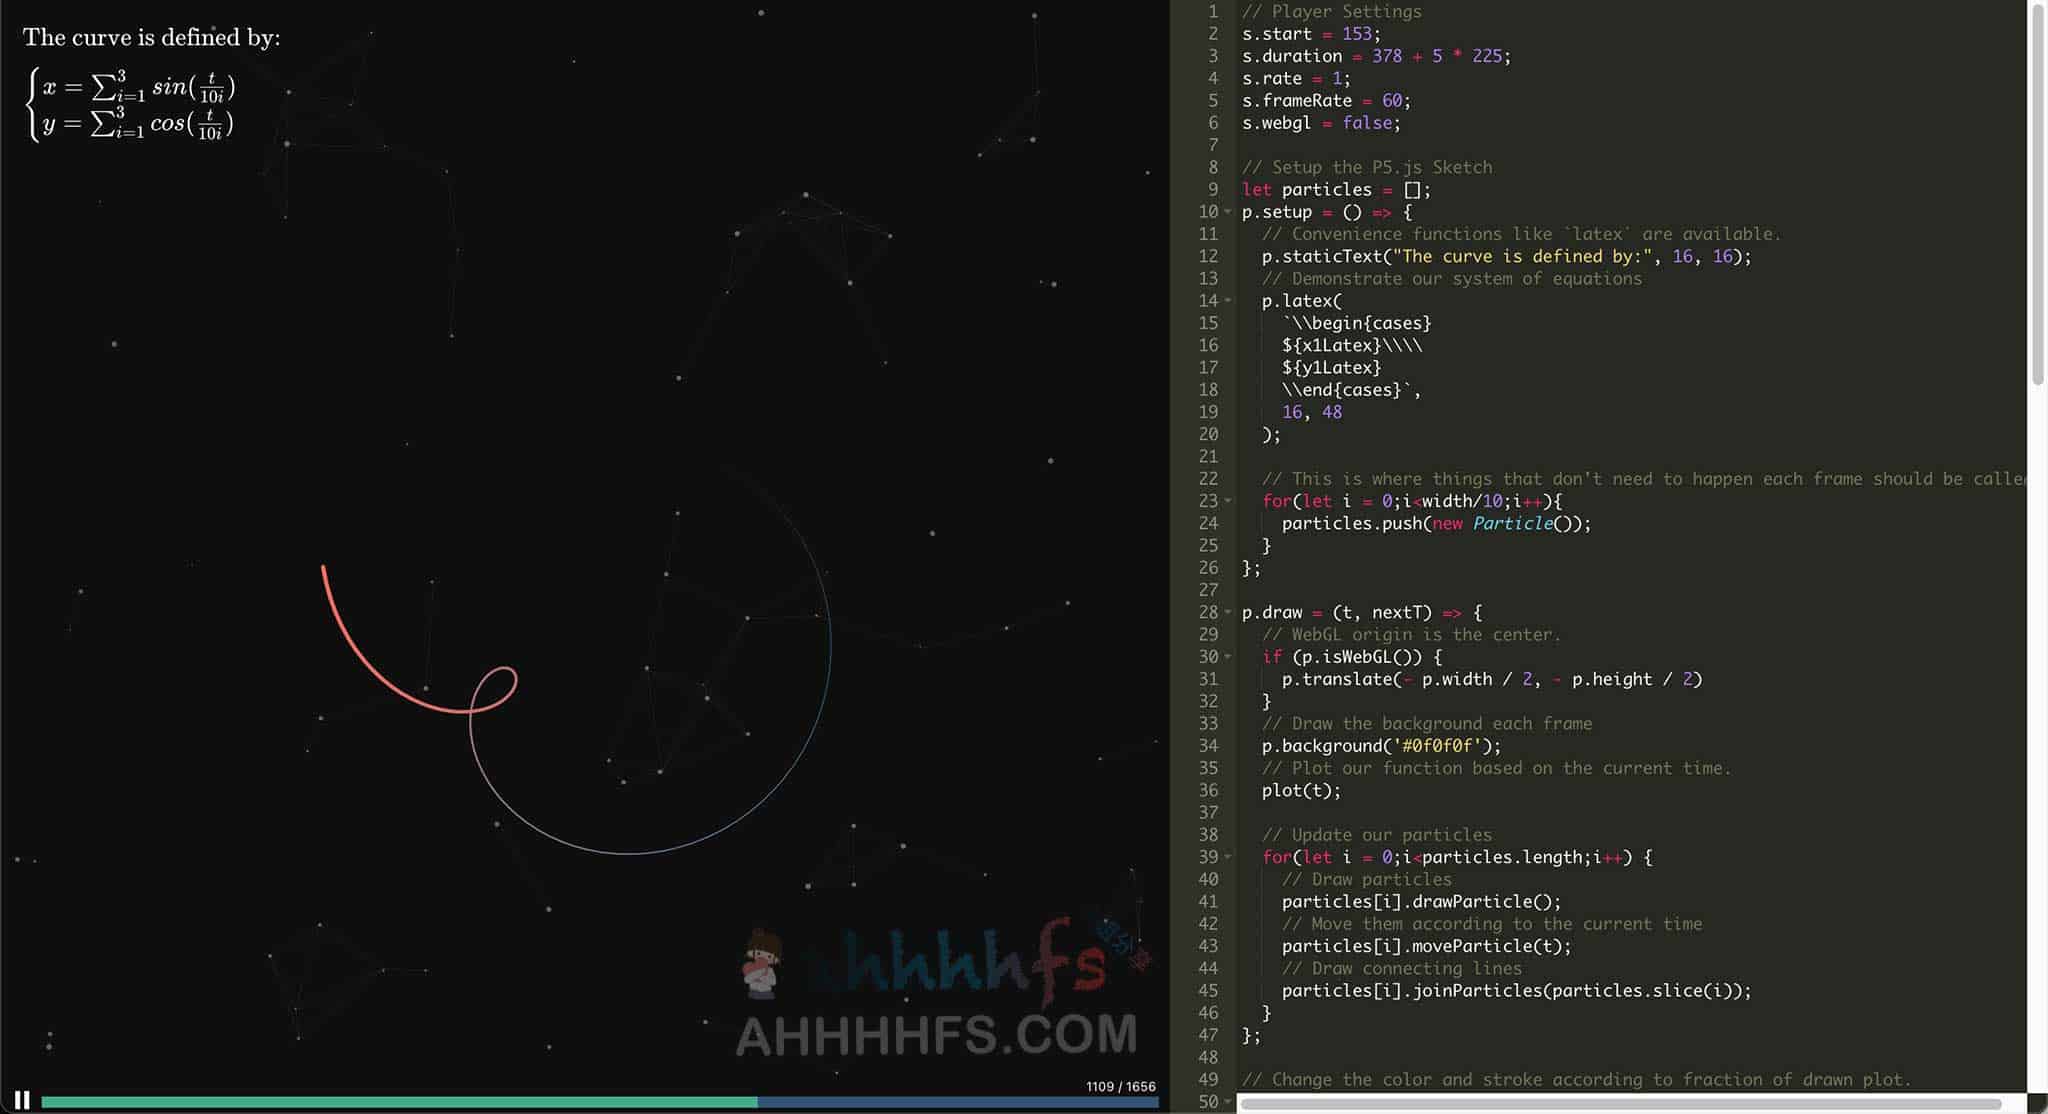Collapse the particle creation loop at line 23
The height and width of the screenshot is (1114, 2048).
click(x=1228, y=501)
